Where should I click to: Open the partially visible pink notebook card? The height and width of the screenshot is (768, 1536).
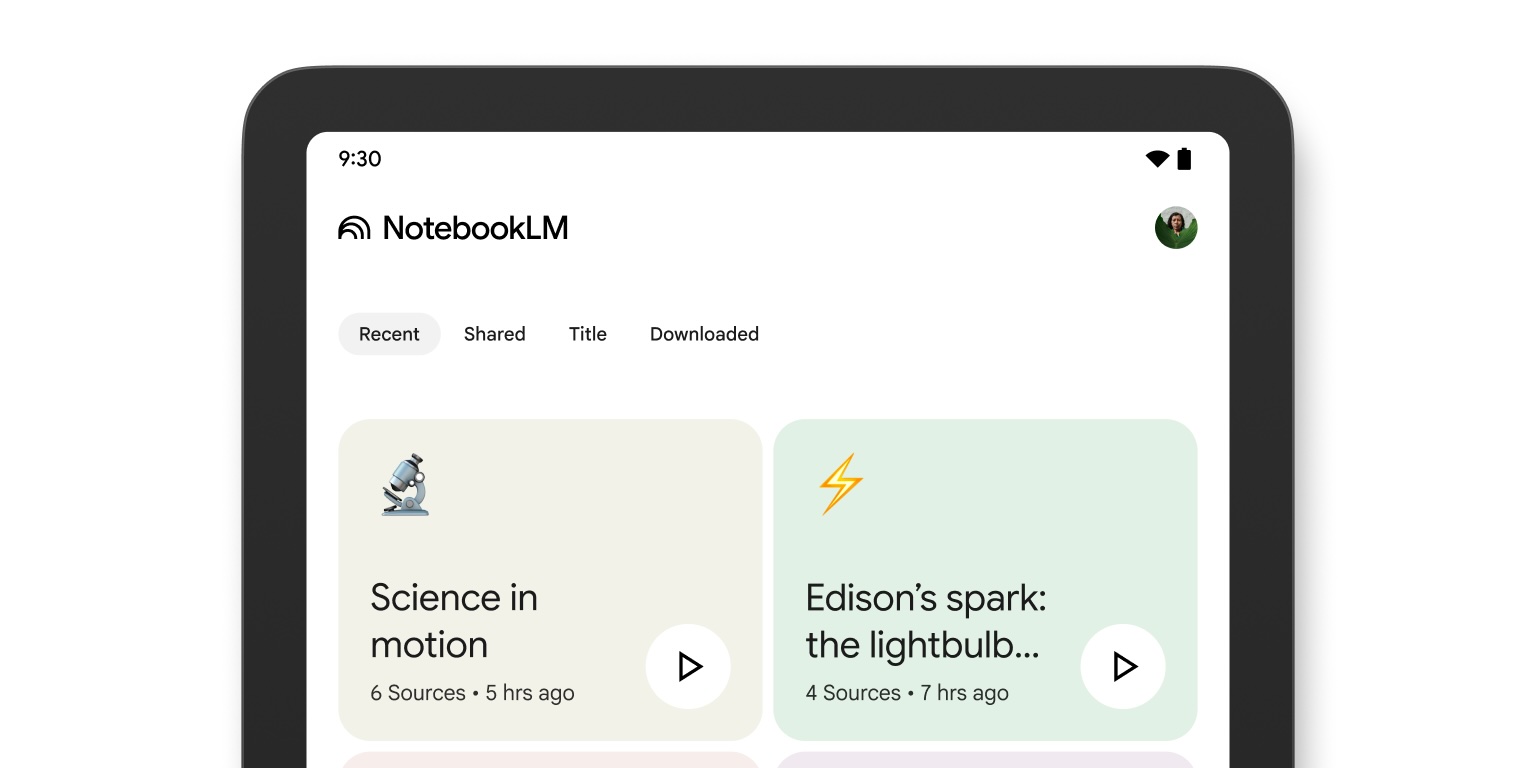pos(550,760)
